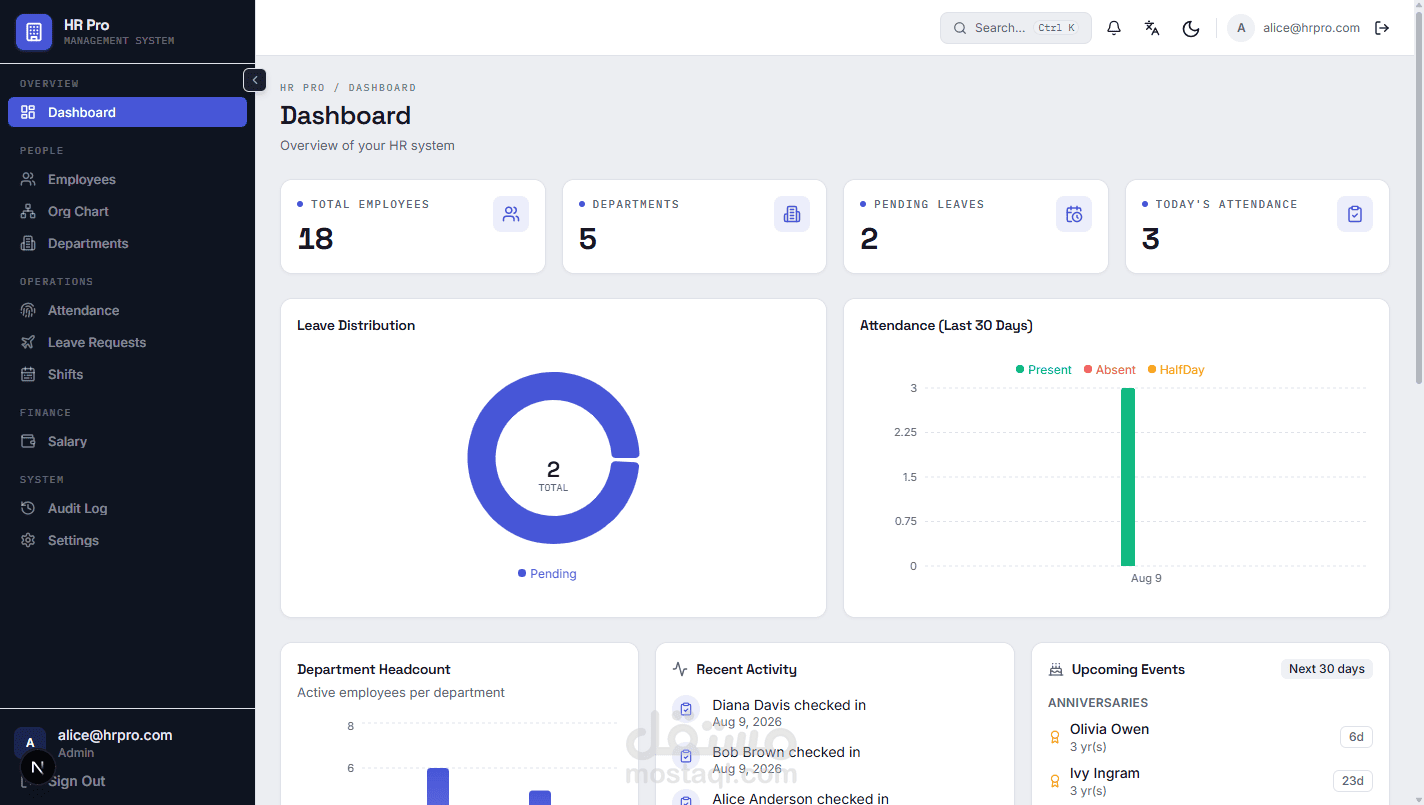Click the Salary wallet icon in sidebar
This screenshot has height=805, width=1424.
click(x=28, y=441)
